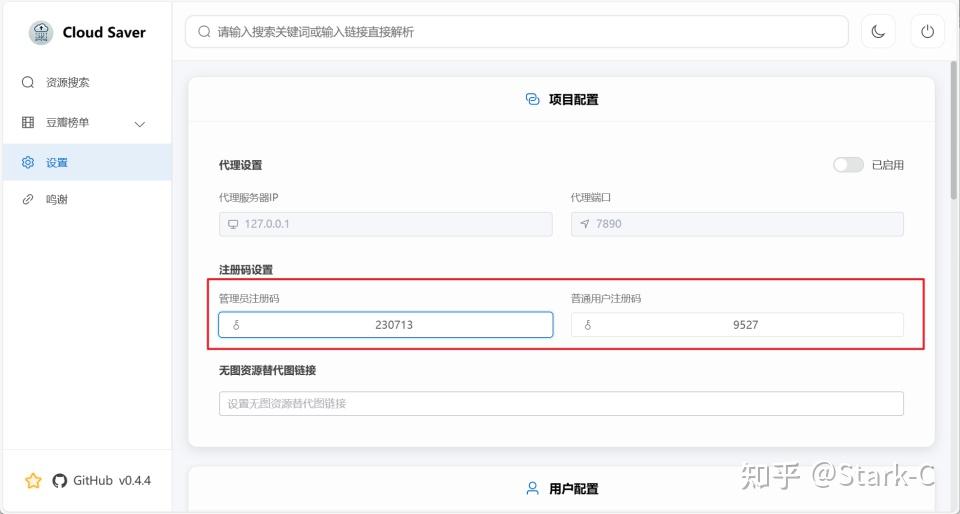Click the 代理服务器IP label
Viewport: 960px width, 514px height.
coord(249,198)
